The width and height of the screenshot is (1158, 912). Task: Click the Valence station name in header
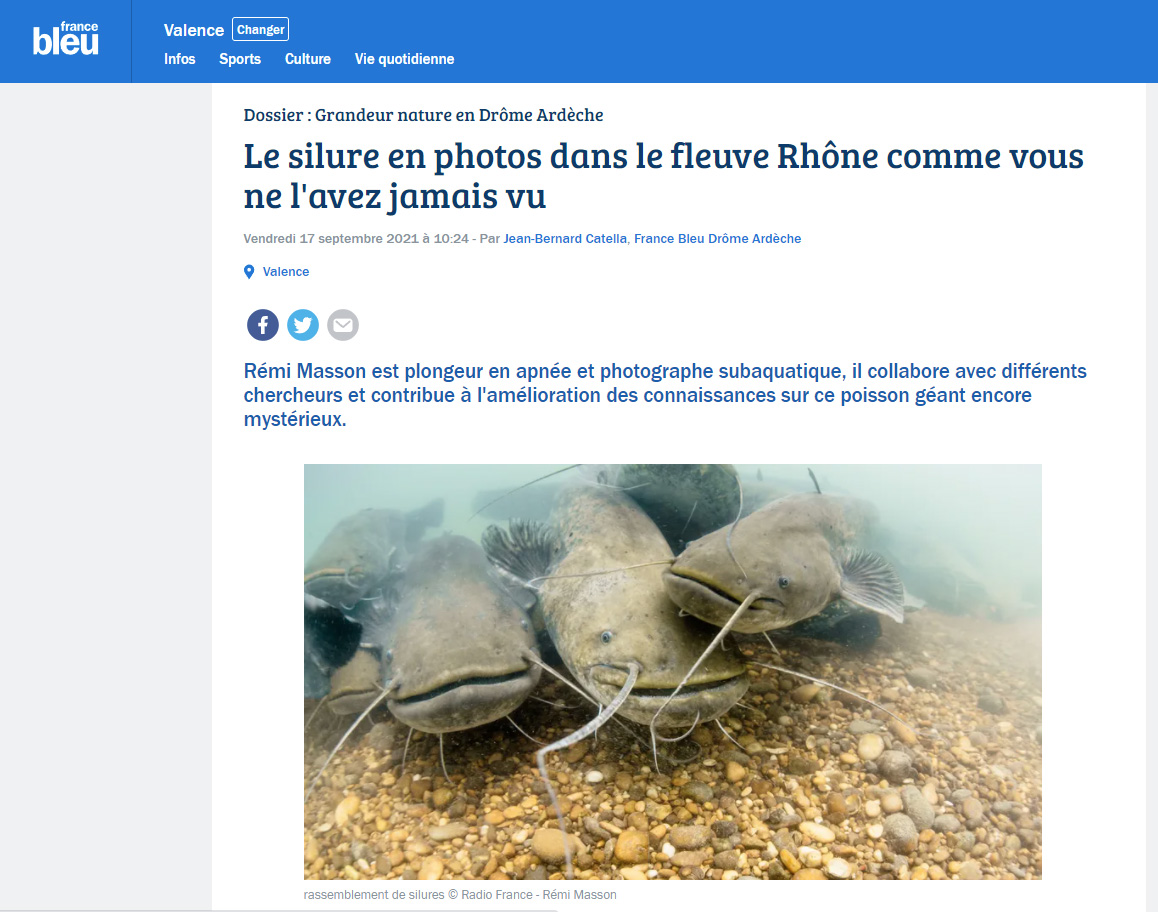pos(193,30)
